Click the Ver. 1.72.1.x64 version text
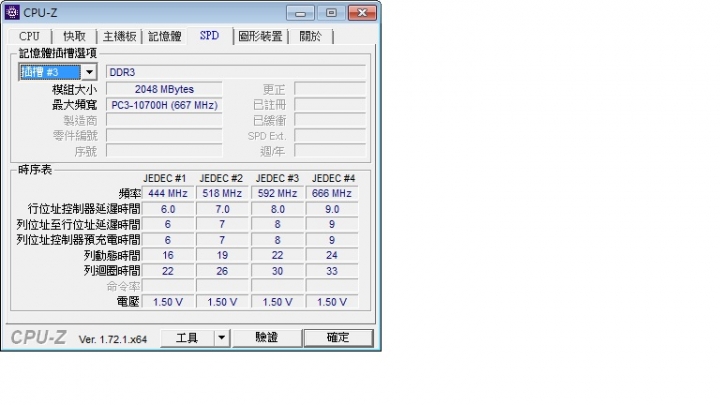720x405 pixels. 113,339
